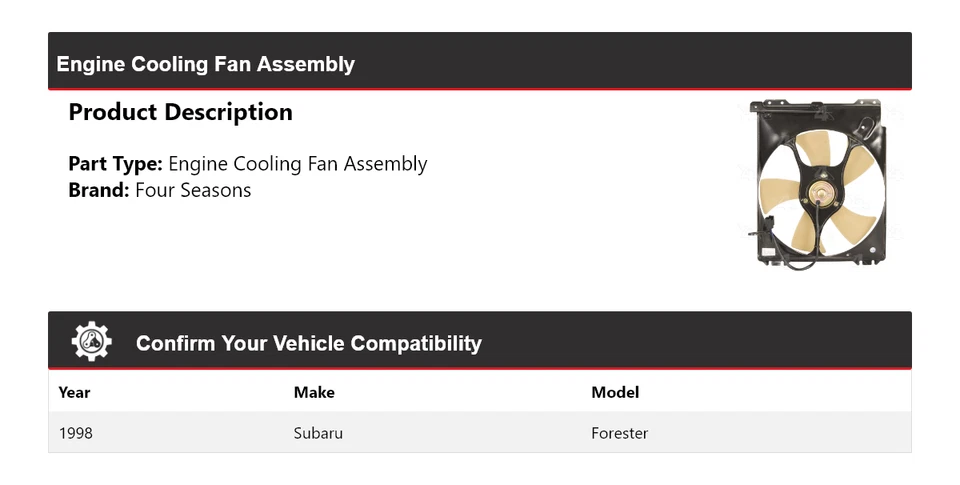This screenshot has width=960, height=485.
Task: Select the Subaru make cell
Action: 318,433
